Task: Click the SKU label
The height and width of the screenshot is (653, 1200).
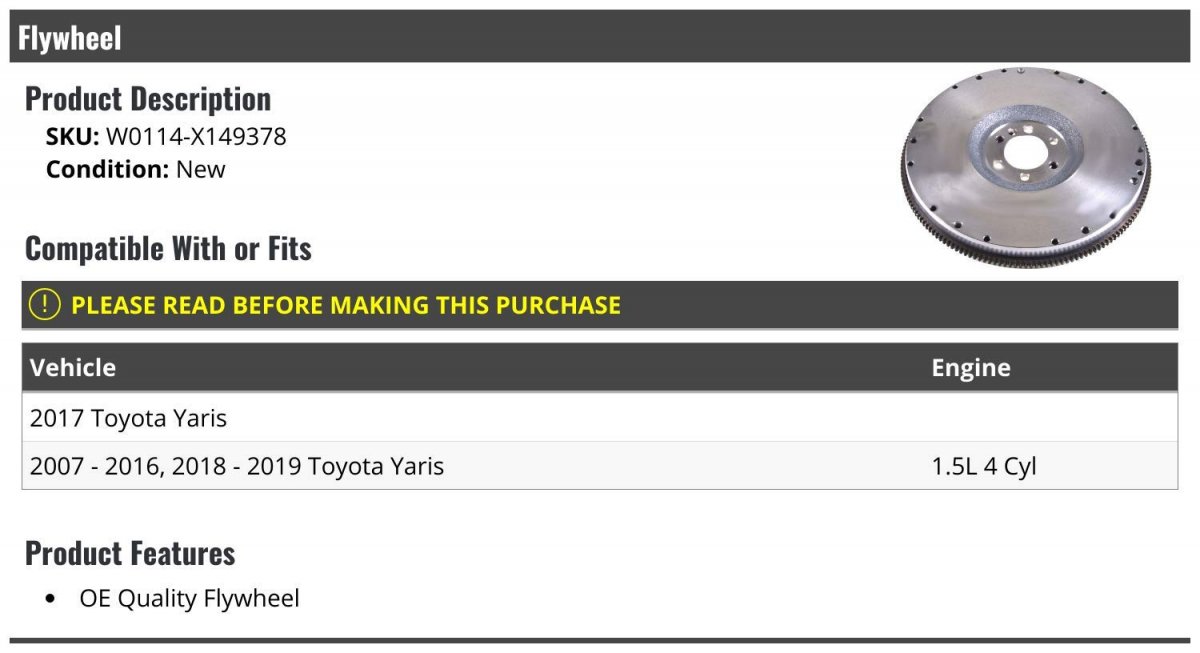Action: pos(72,137)
